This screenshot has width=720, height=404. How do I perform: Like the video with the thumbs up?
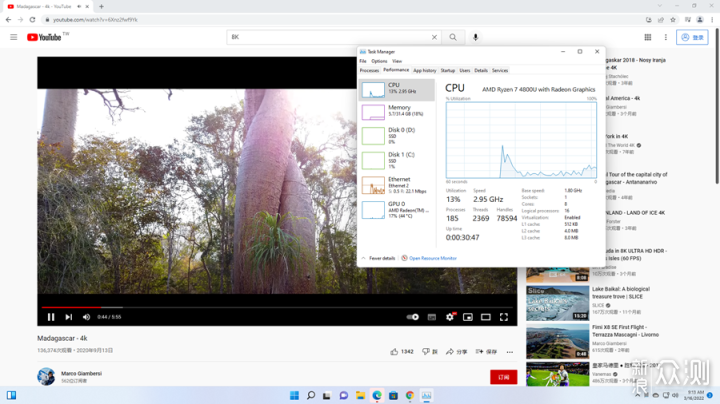(402, 352)
